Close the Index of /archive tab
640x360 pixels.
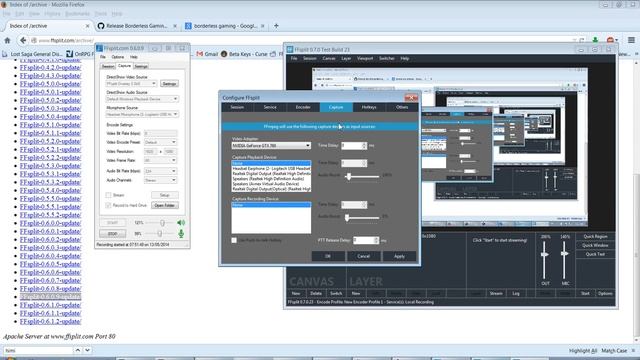tap(87, 26)
